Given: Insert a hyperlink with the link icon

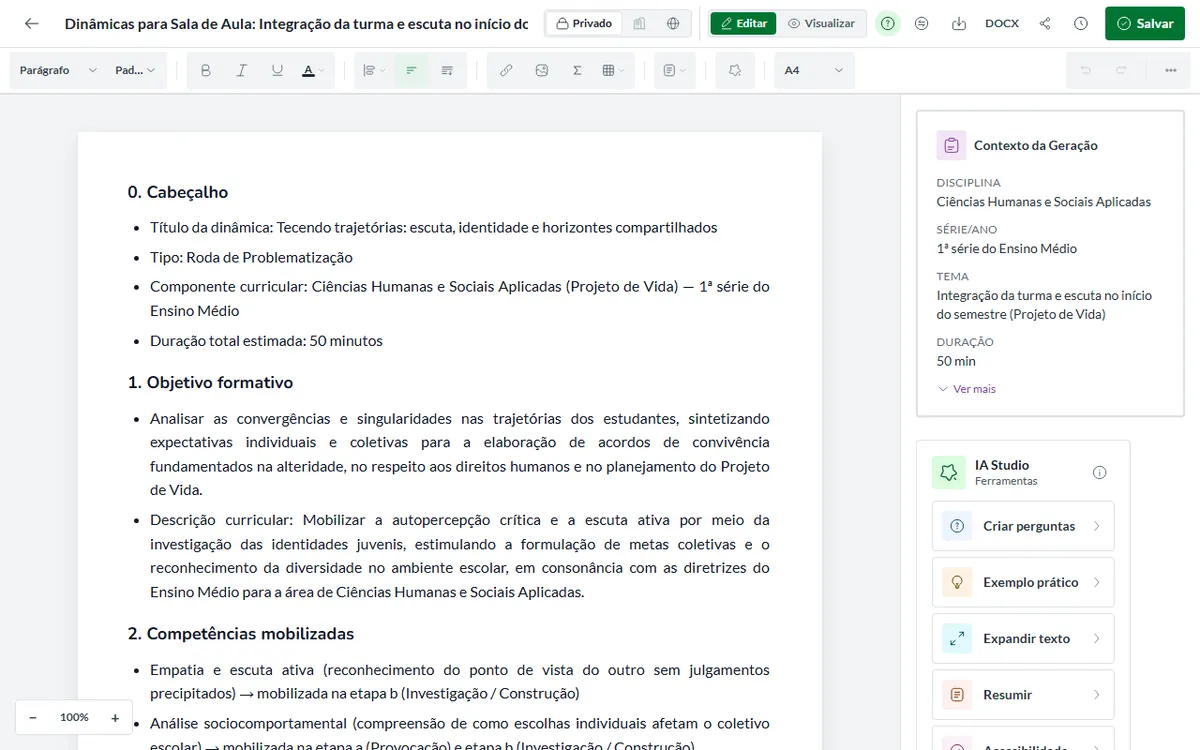Looking at the screenshot, I should [x=506, y=71].
